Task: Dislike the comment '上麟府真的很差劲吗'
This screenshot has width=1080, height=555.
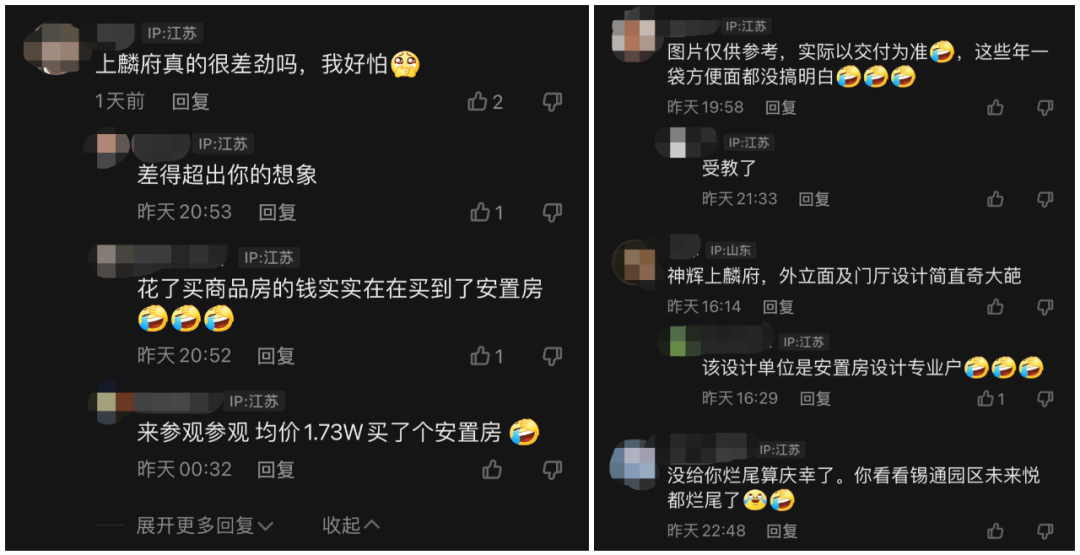Action: [552, 103]
